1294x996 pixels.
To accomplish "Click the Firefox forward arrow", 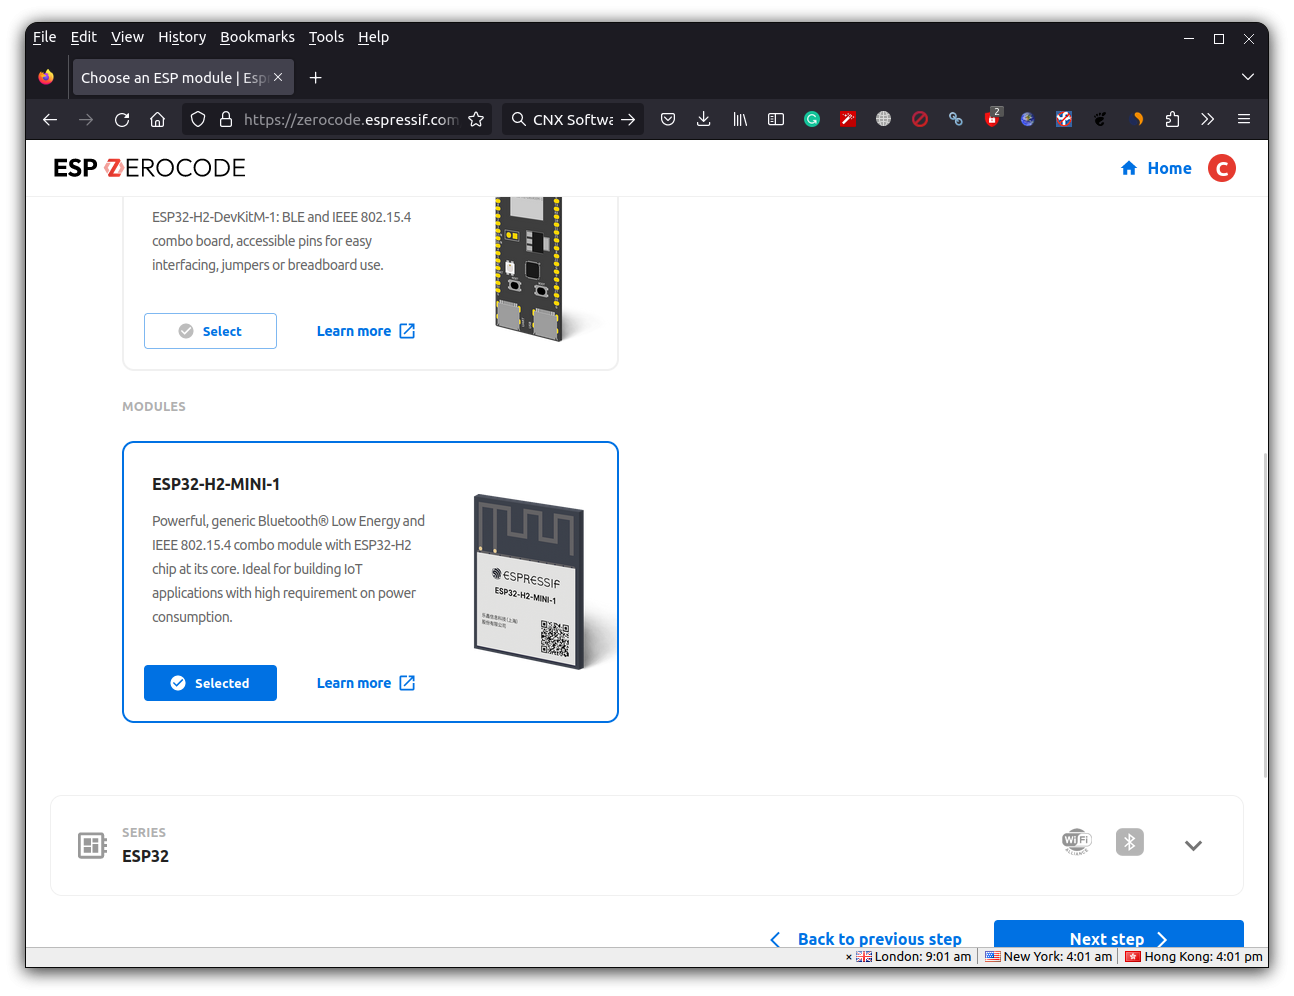I will (x=86, y=119).
